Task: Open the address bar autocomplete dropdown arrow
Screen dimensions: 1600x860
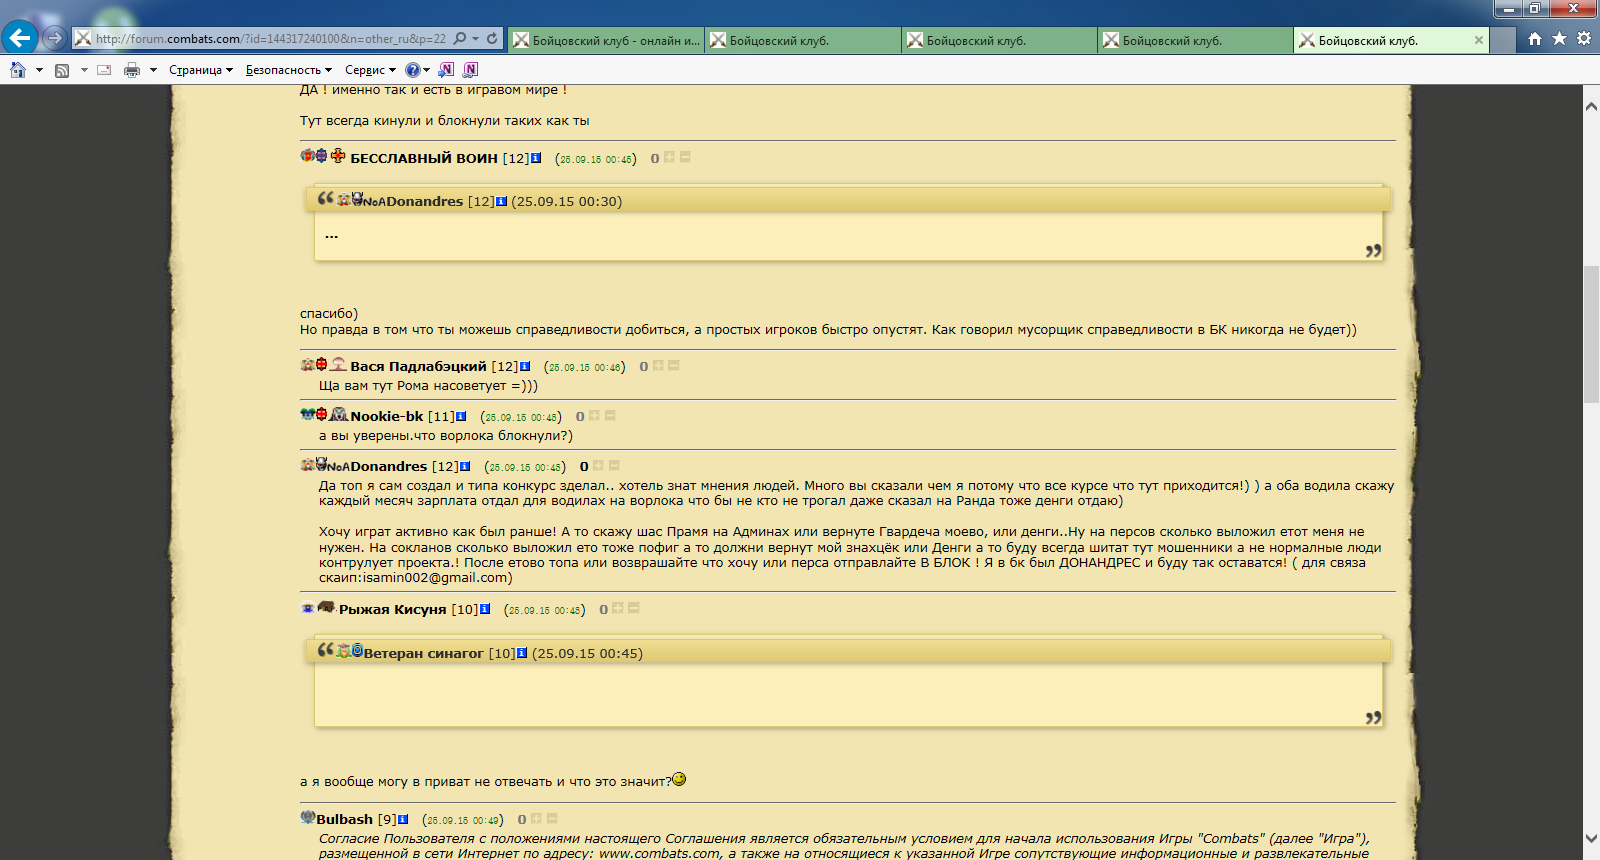Action: point(476,39)
